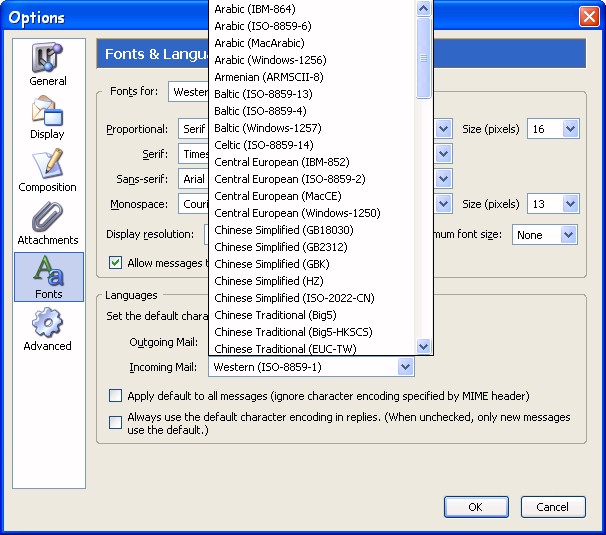Select the Fonts options panel
The width and height of the screenshot is (606, 535).
(x=49, y=277)
